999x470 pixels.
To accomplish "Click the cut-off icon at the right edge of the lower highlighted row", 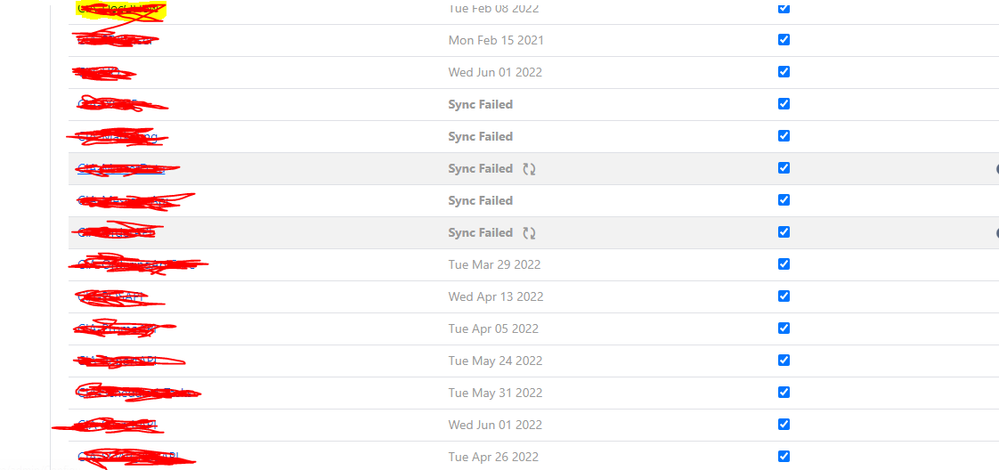I will click(996, 233).
